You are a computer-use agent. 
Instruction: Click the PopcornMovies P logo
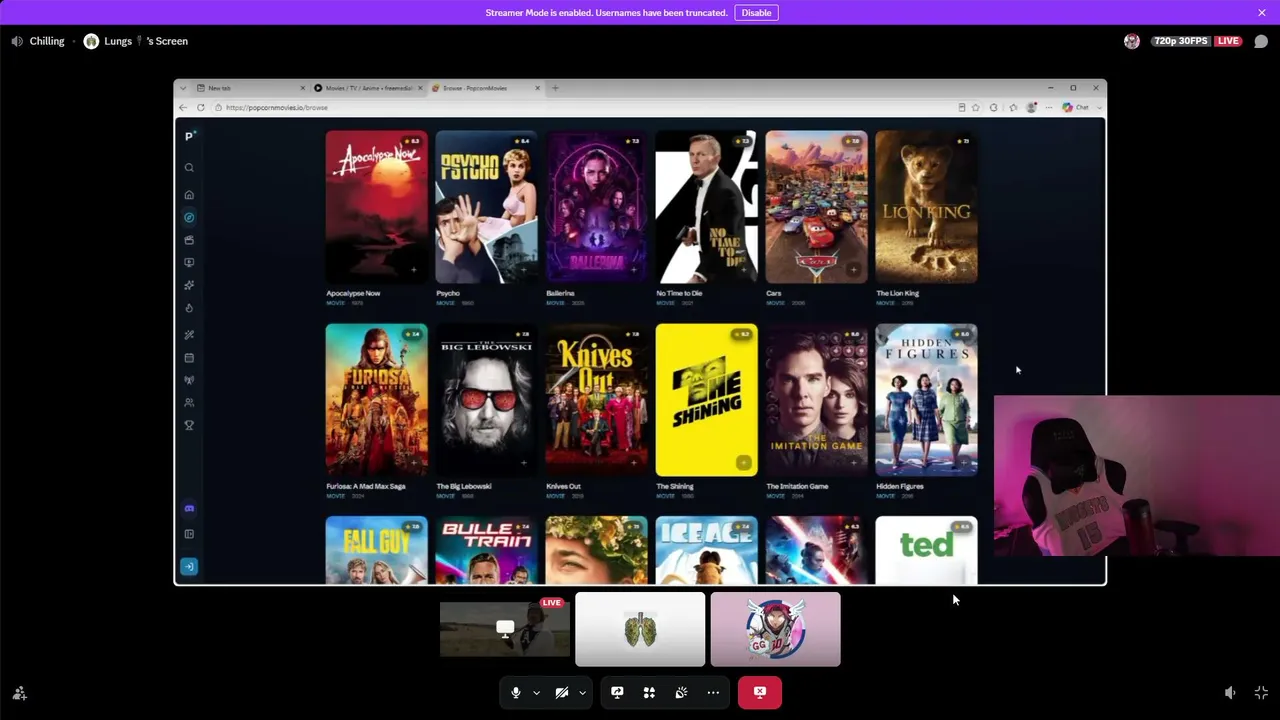189,136
